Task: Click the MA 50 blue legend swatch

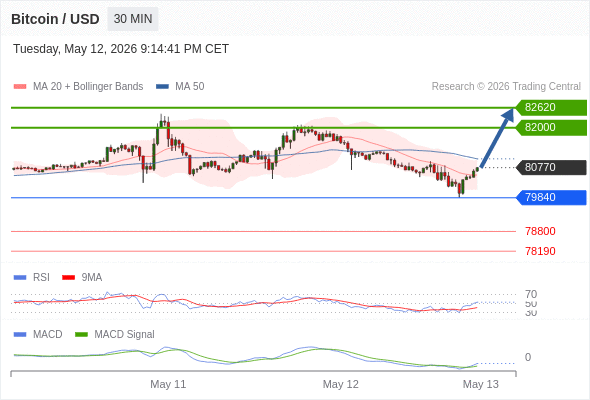Action: pyautogui.click(x=162, y=87)
